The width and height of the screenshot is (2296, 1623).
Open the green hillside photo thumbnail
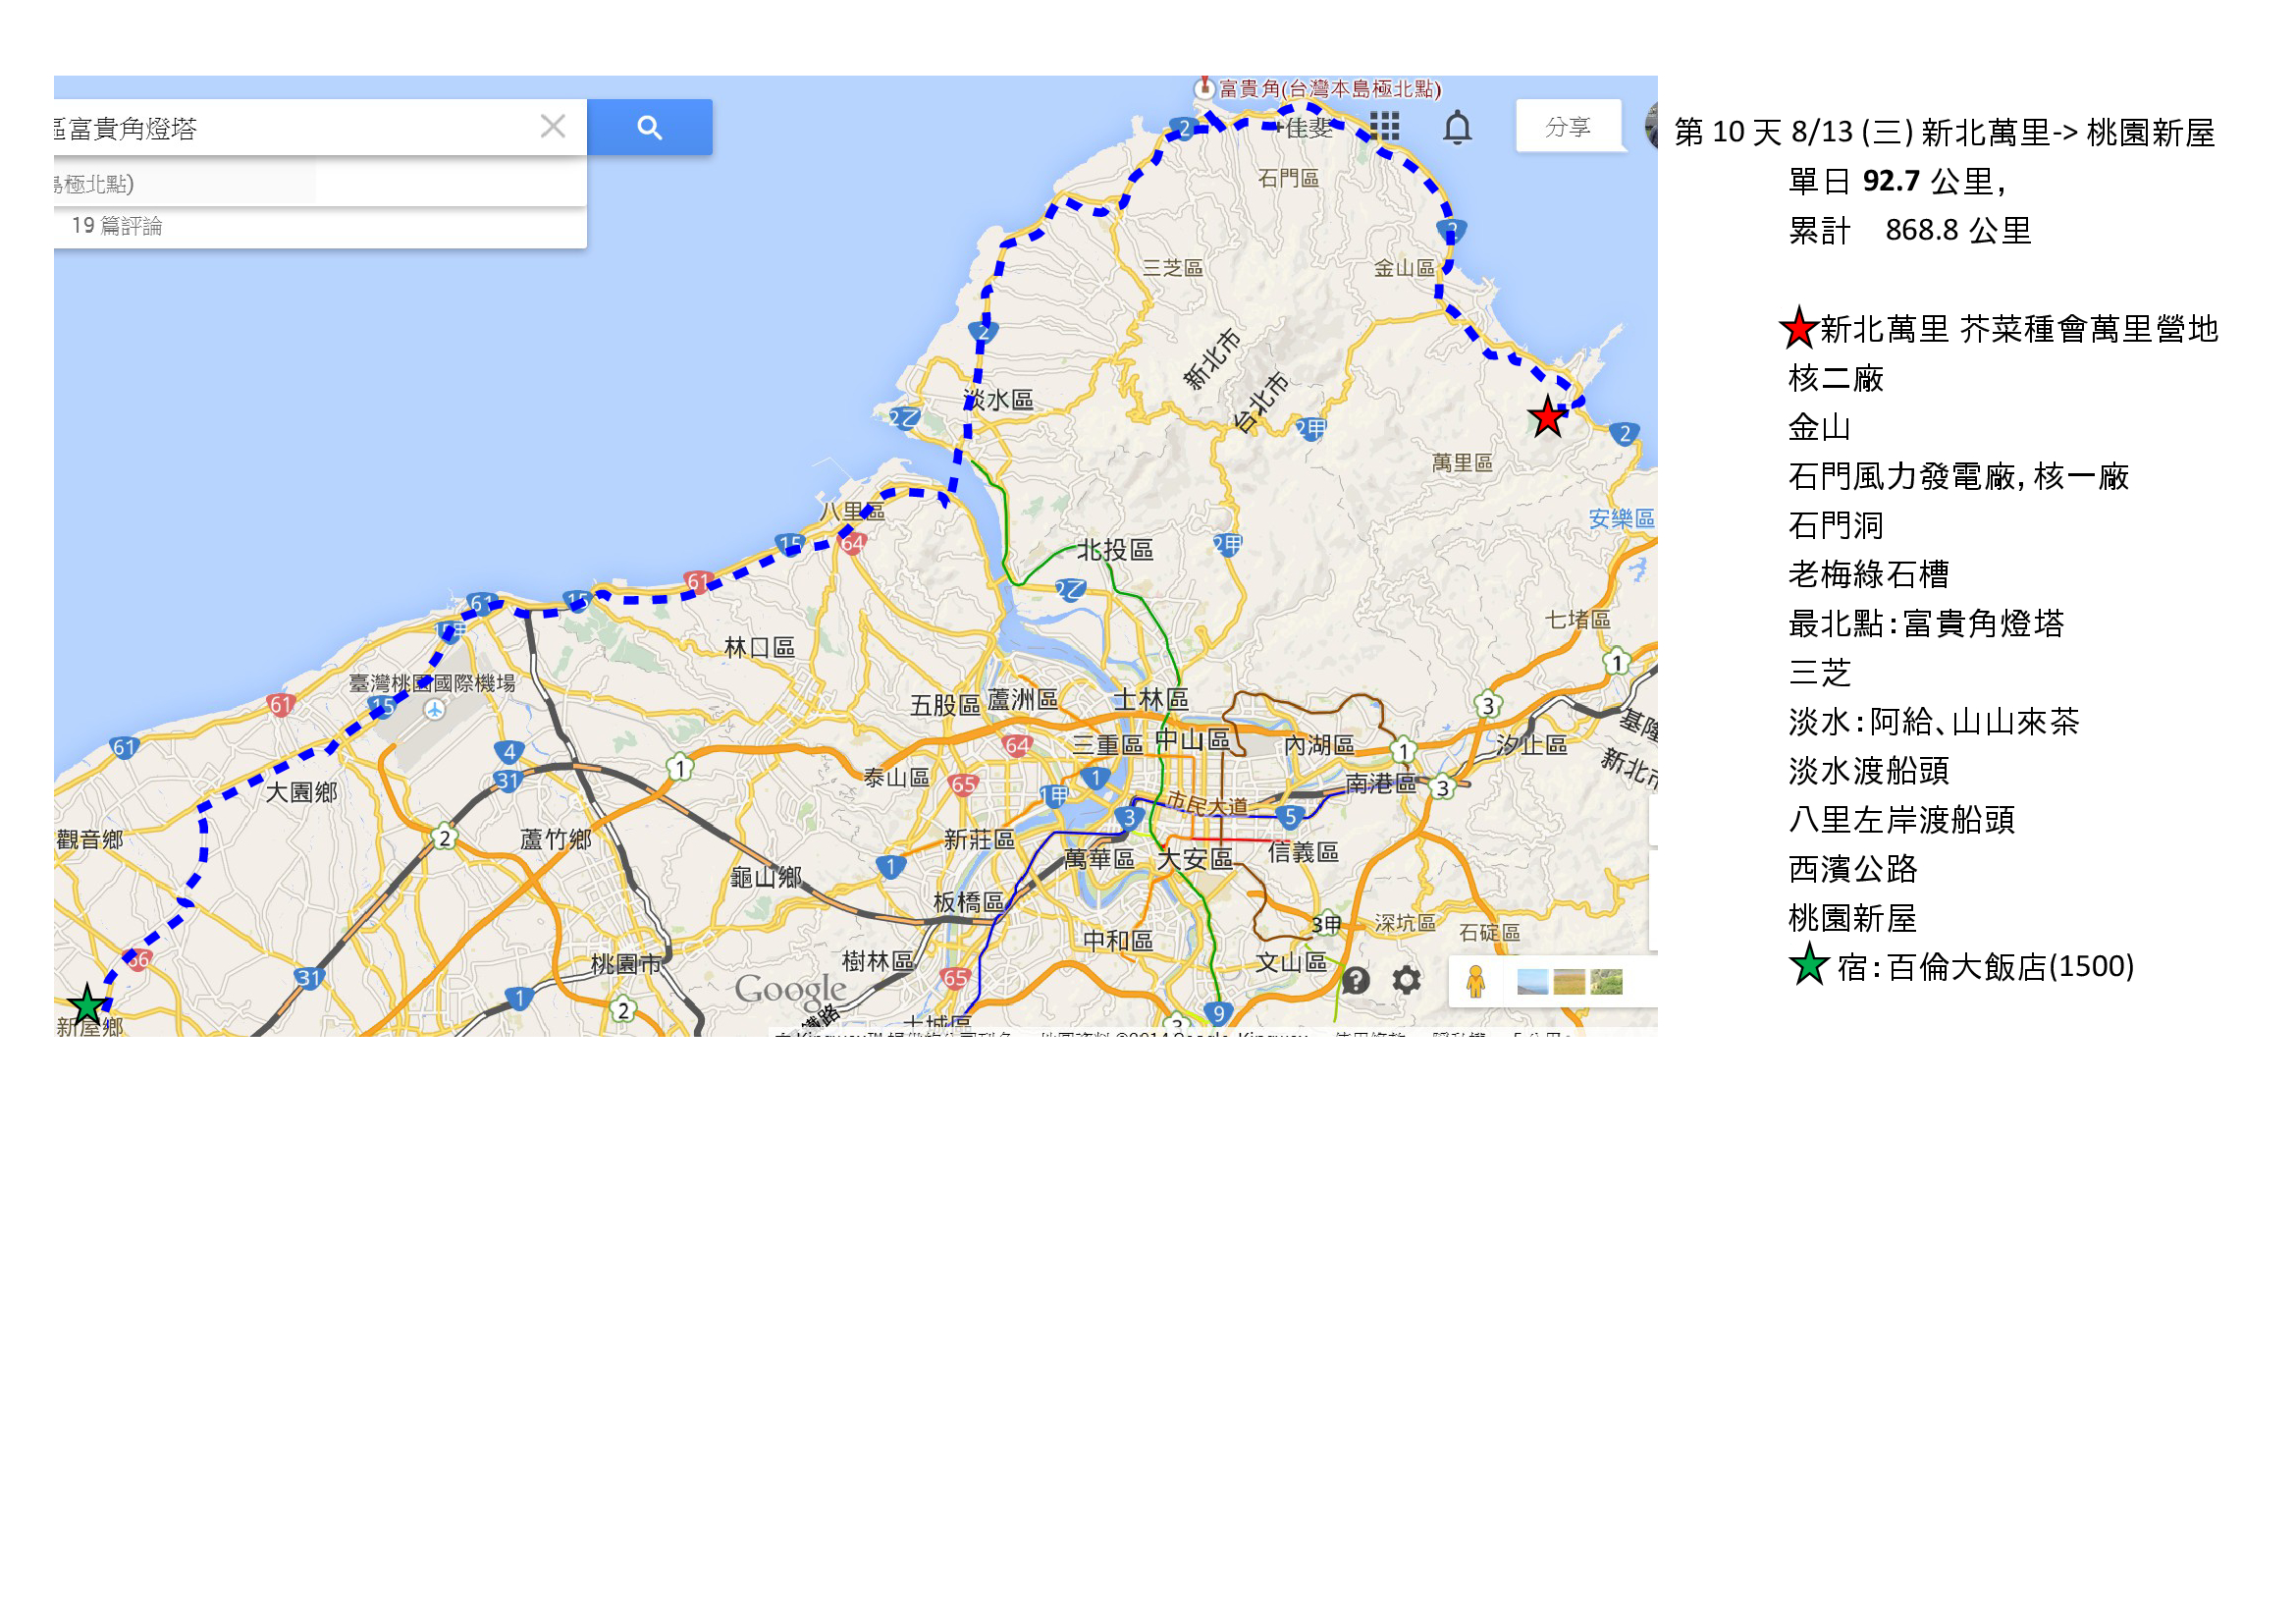tap(1606, 982)
